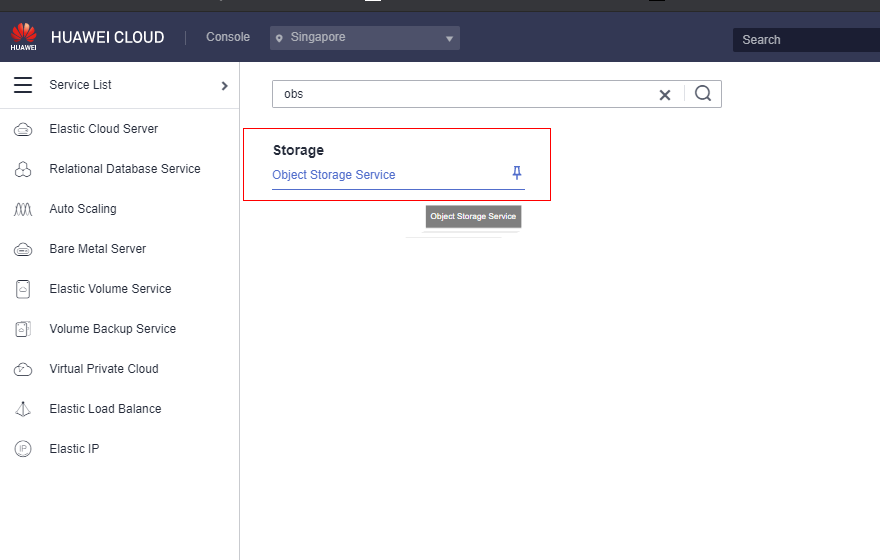
Task: Open Elastic IP from sidebar
Action: pyautogui.click(x=74, y=449)
